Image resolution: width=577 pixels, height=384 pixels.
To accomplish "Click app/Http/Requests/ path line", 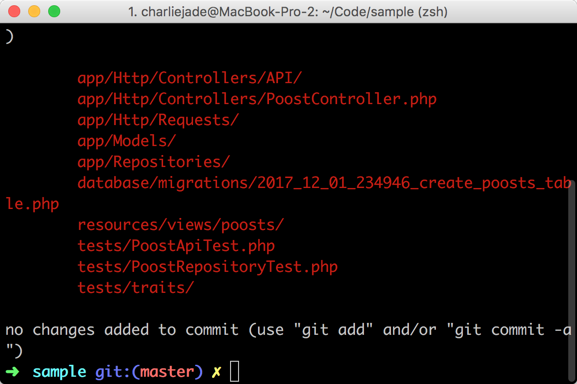I will click(158, 120).
